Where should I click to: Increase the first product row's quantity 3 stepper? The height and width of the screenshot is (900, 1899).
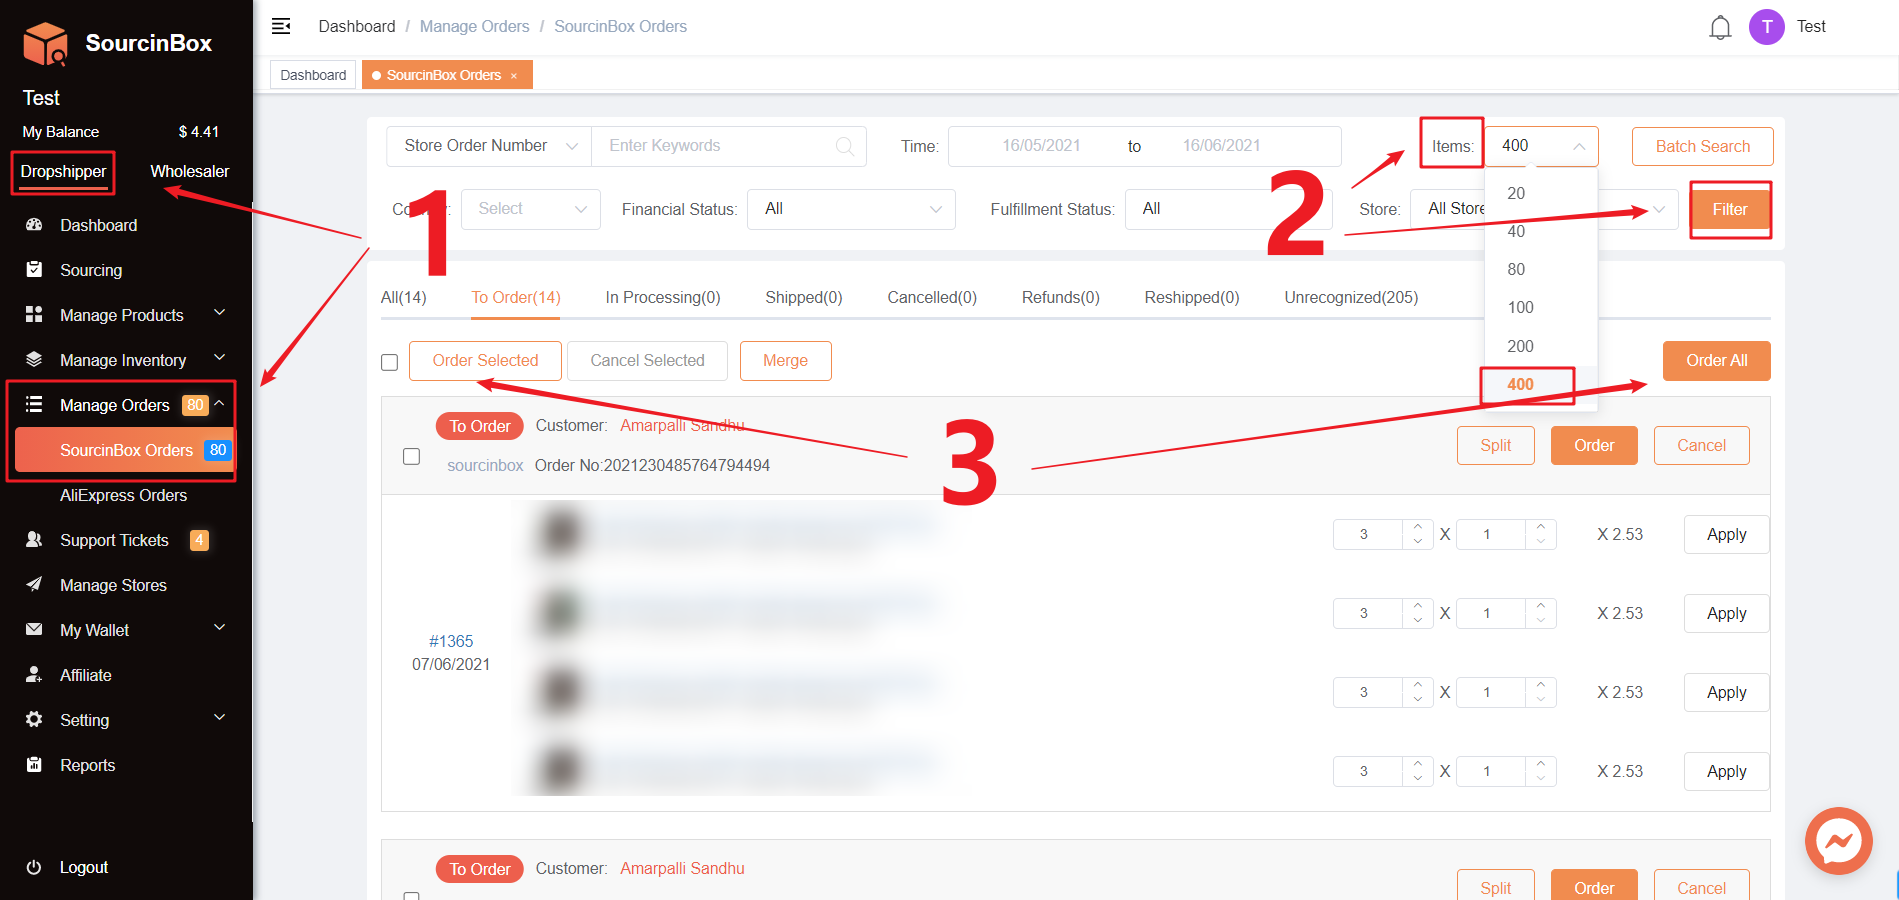[x=1417, y=526]
